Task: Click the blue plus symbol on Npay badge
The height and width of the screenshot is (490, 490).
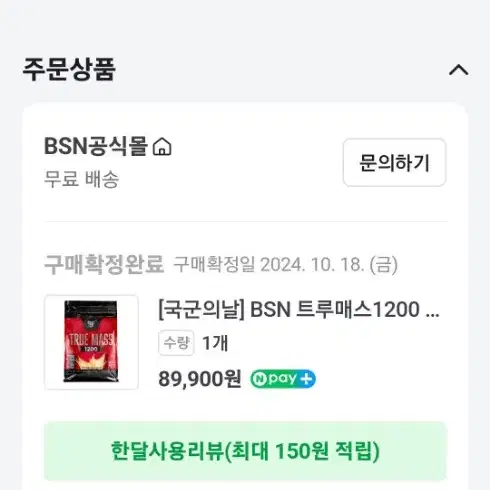Action: [306, 379]
